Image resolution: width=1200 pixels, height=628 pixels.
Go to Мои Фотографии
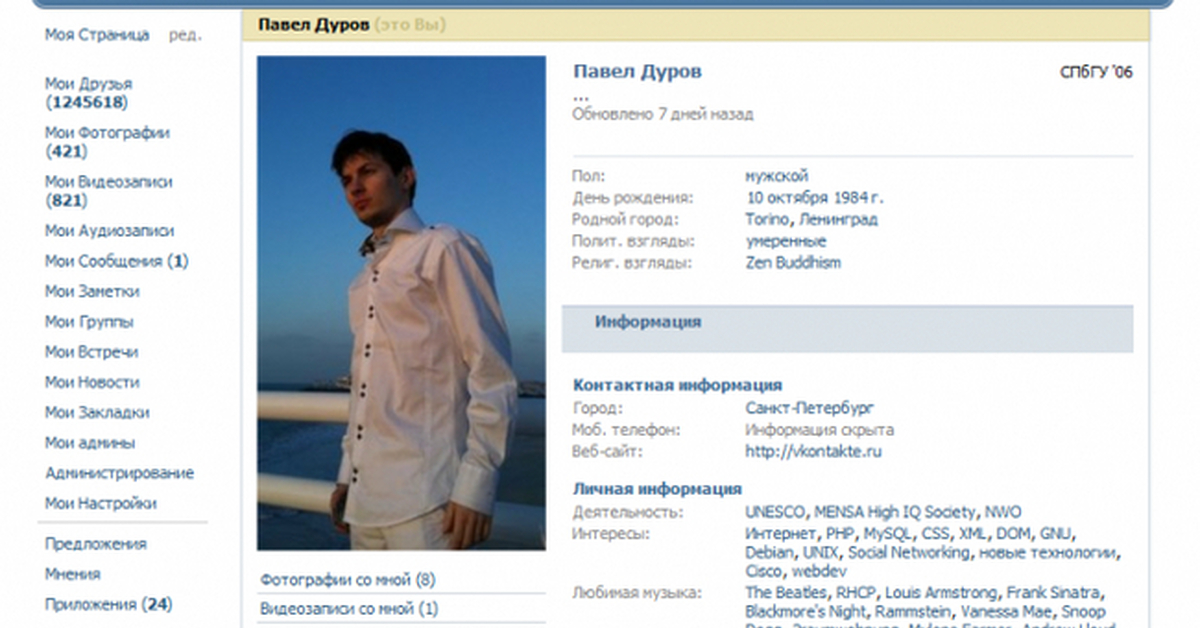(107, 133)
